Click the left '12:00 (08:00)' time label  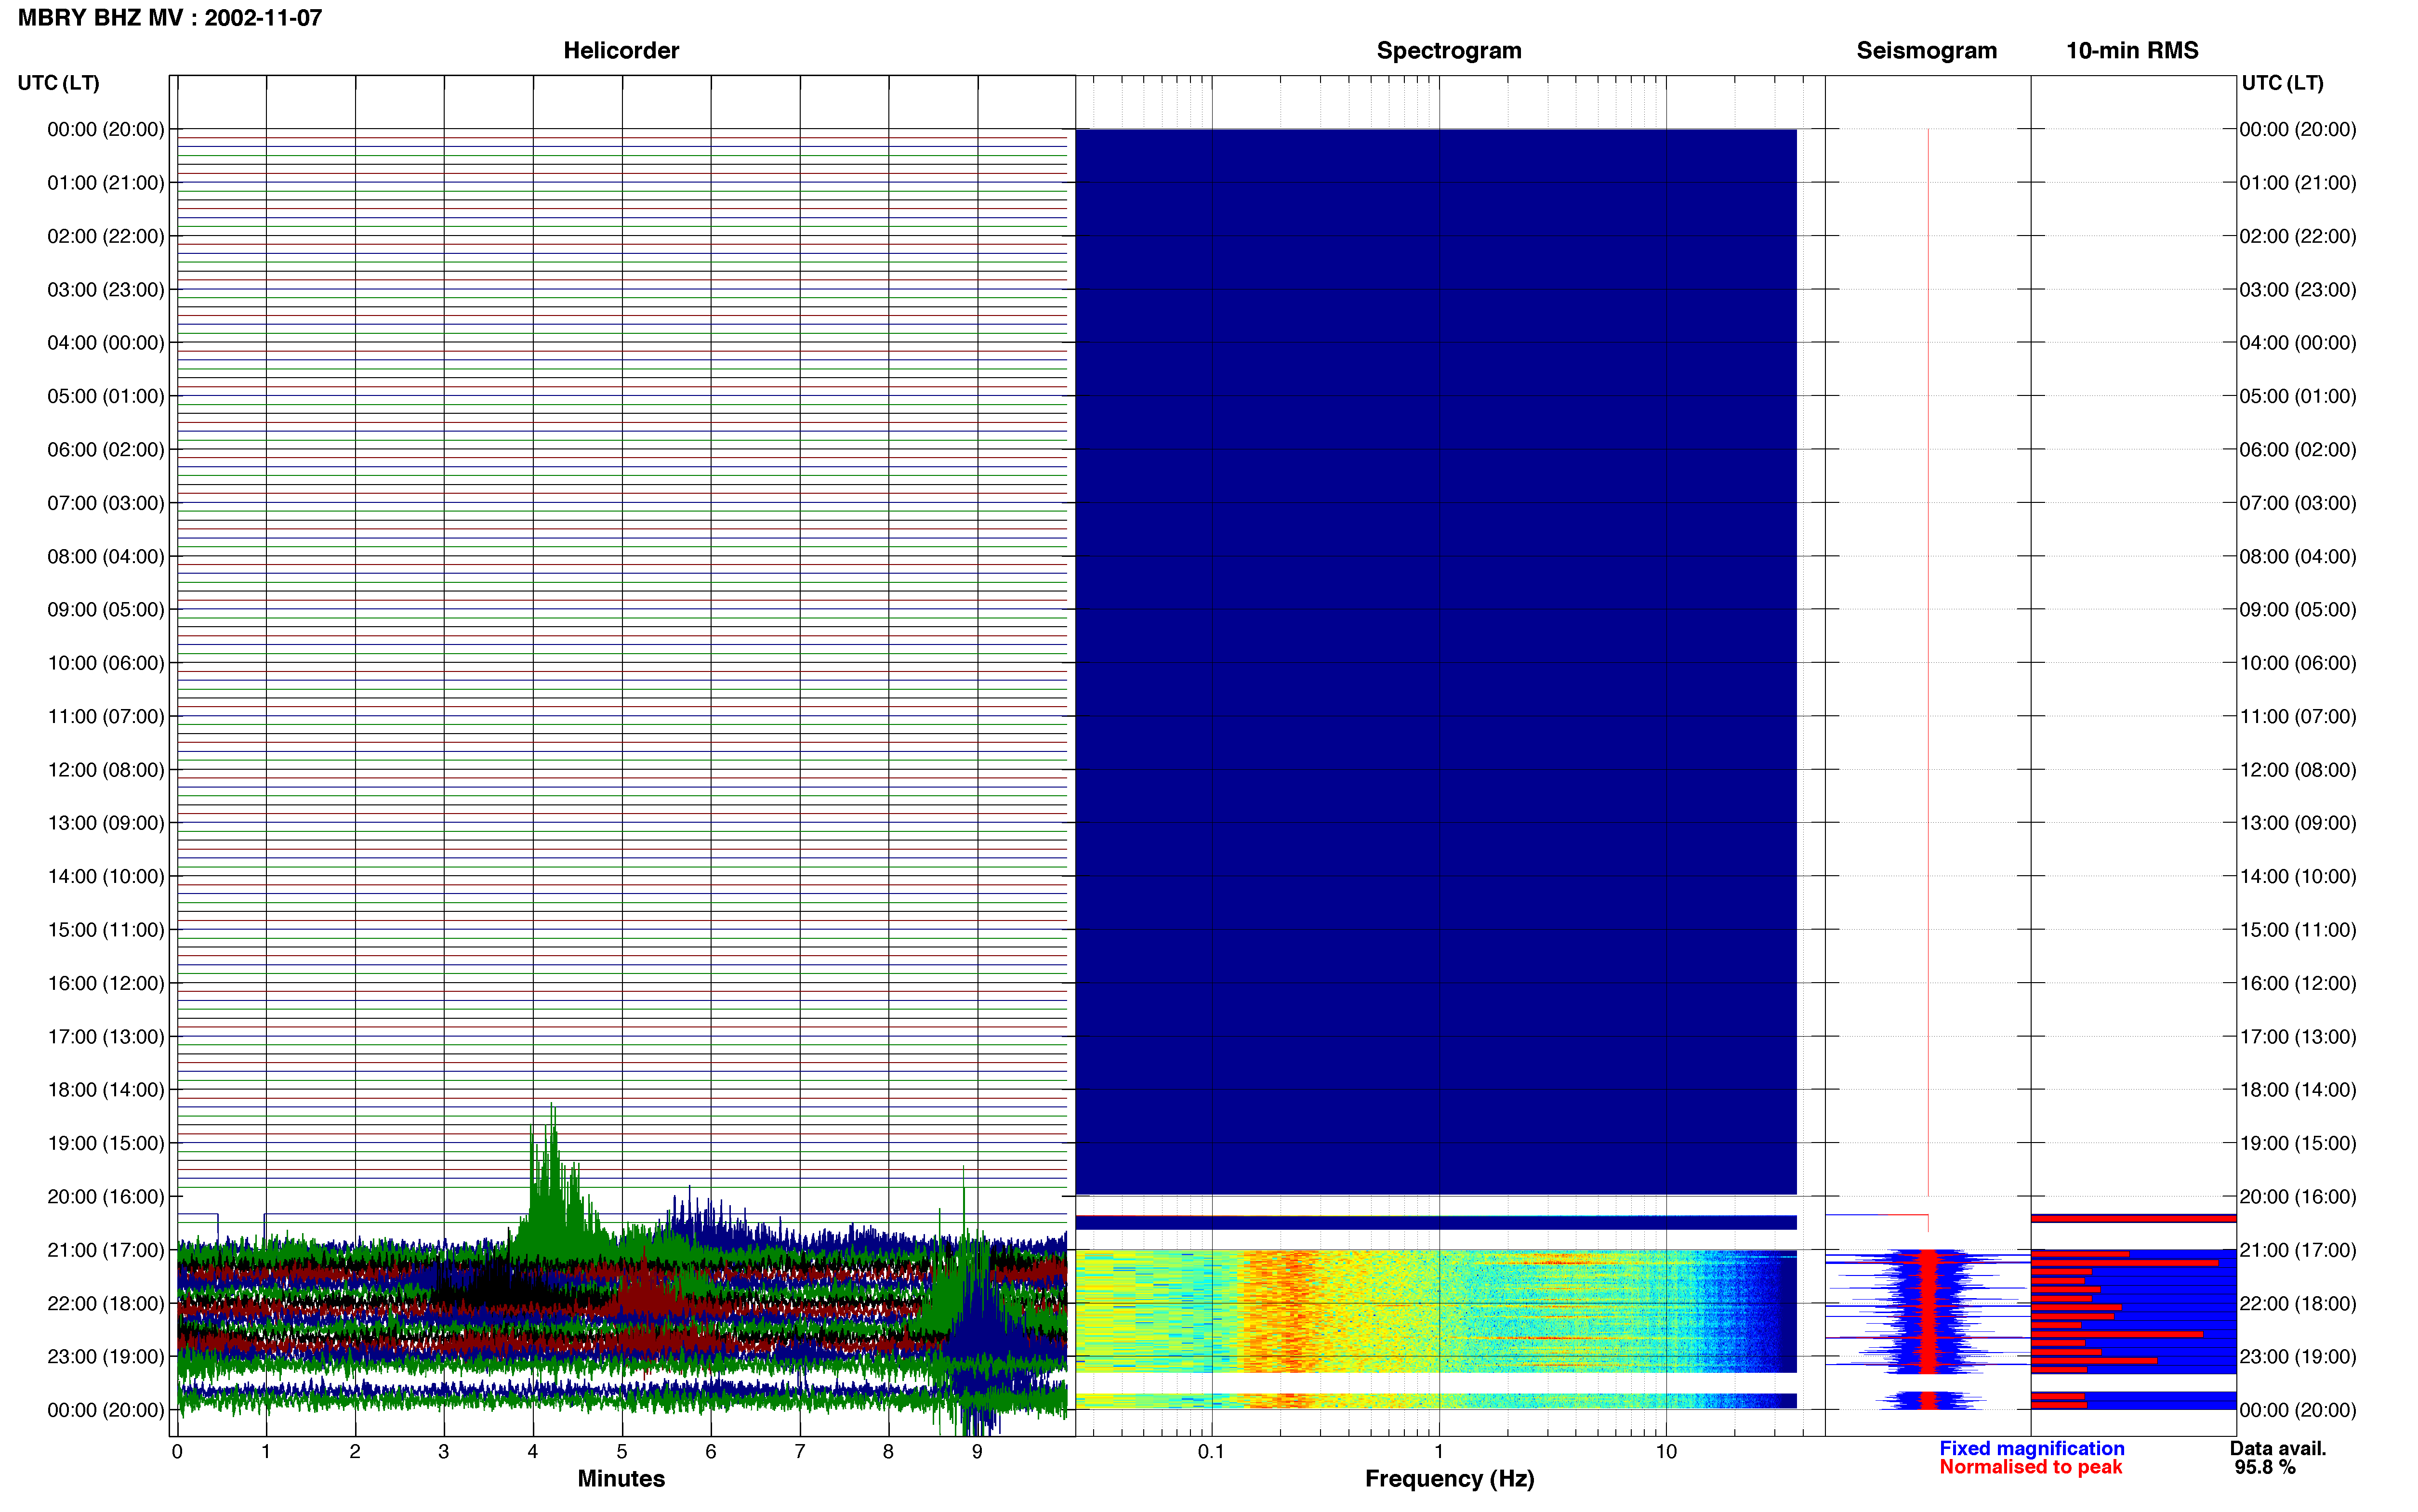[x=106, y=770]
